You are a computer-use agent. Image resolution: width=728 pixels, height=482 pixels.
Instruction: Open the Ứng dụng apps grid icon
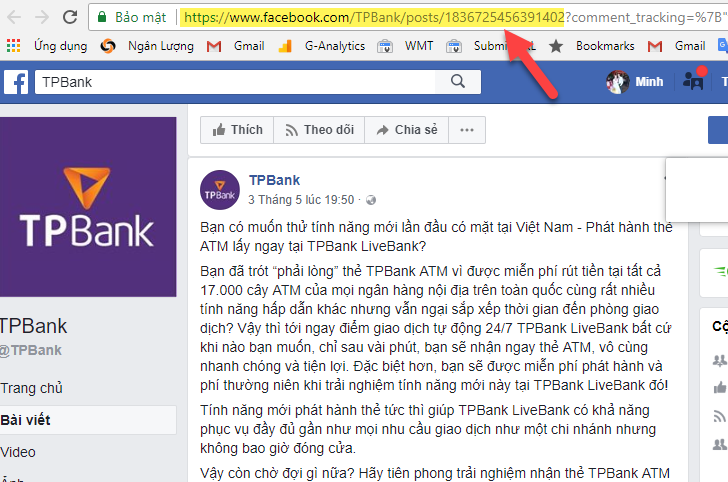click(13, 46)
